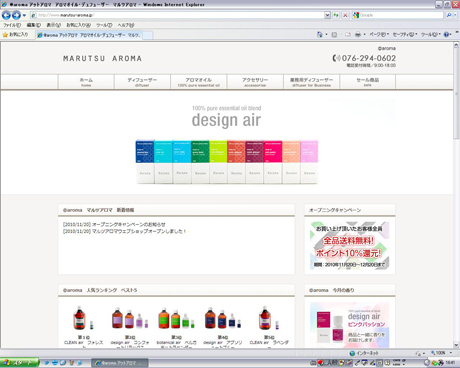Screen dimensions: 460x368
Task: Click the free shipping campaign banner
Action: [x=350, y=245]
